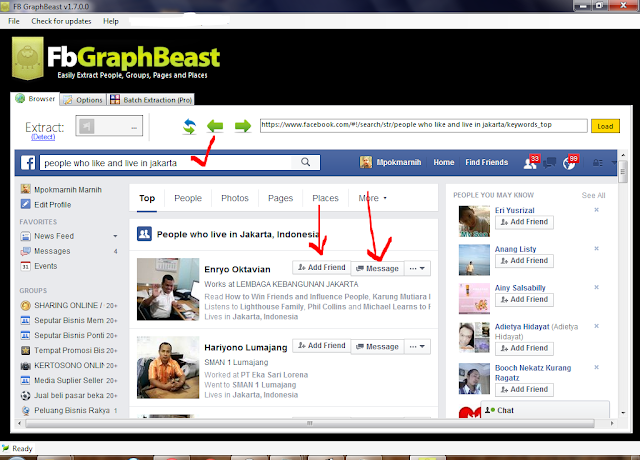Viewport: 640px width, 460px height.
Task: Dismiss Adietya Hidayat suggestion with X
Action: coord(596,326)
